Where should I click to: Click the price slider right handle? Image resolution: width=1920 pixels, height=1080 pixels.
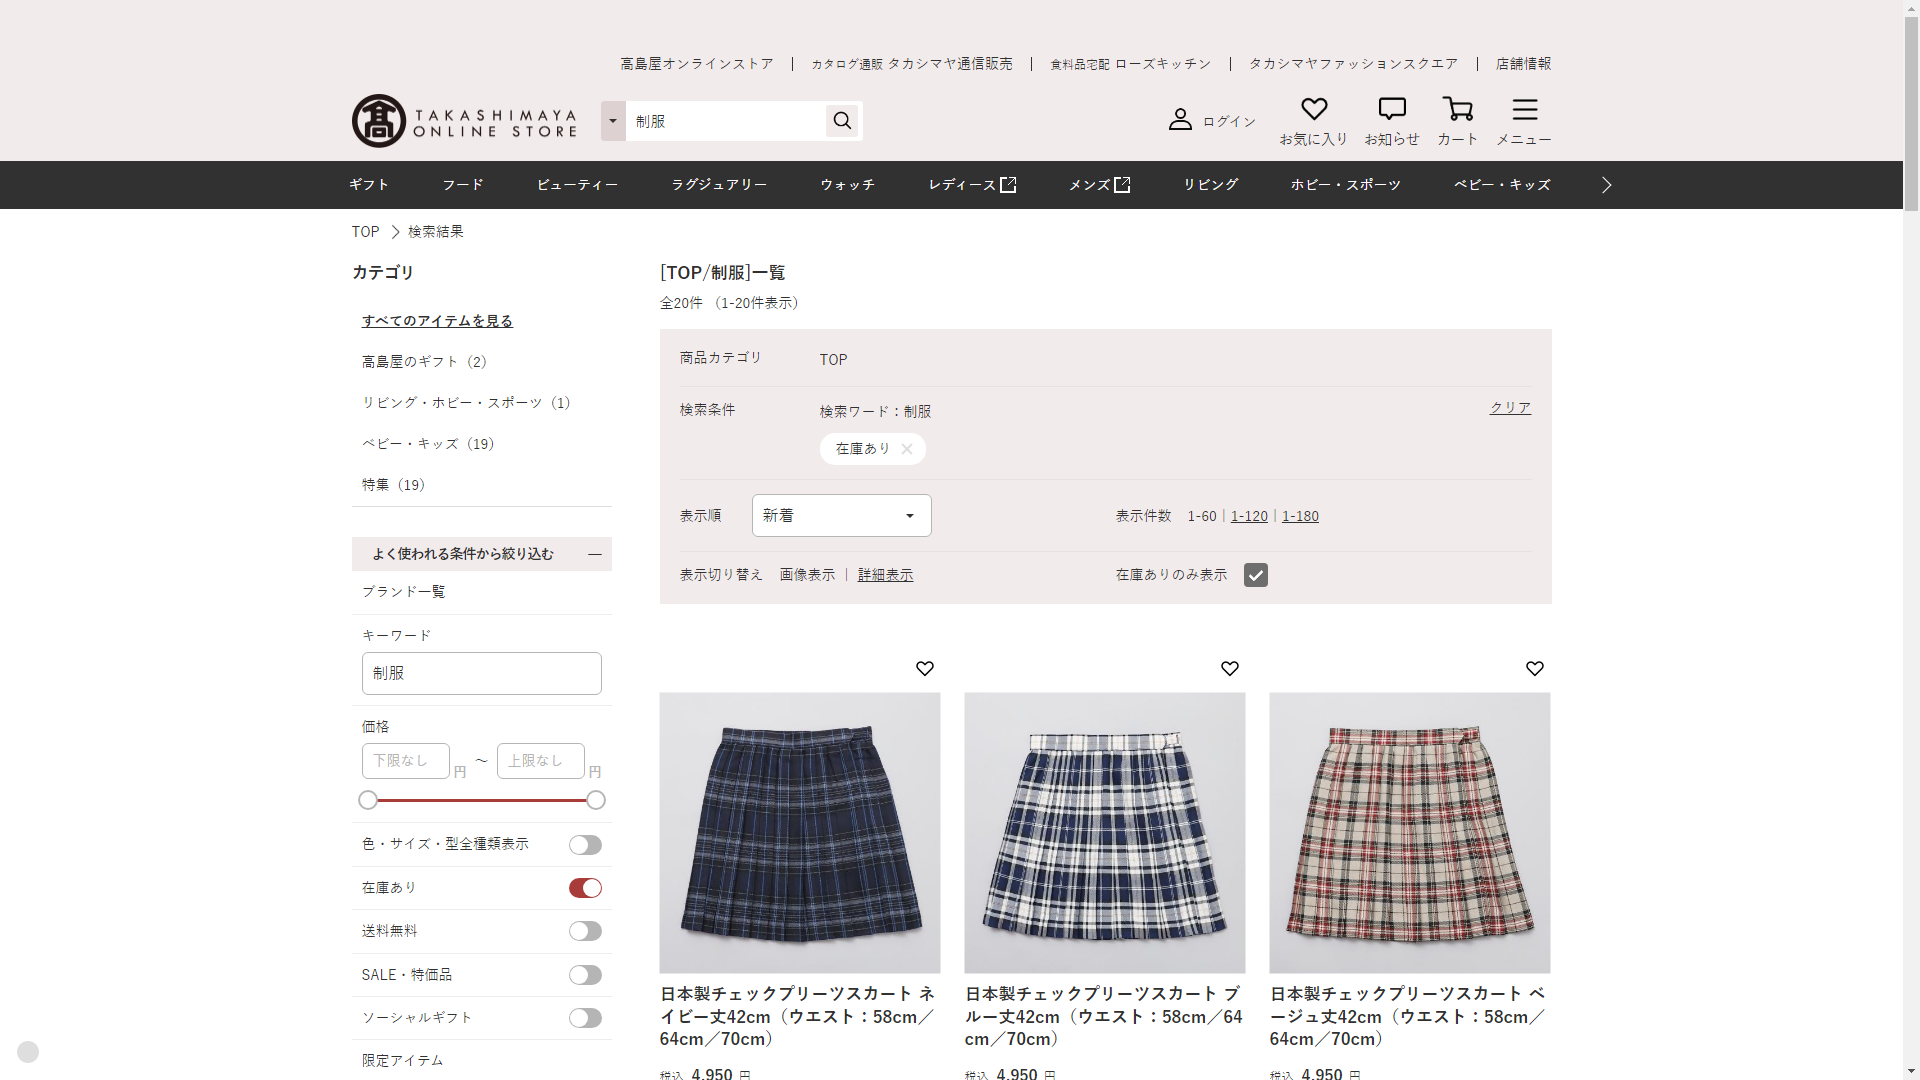point(596,800)
